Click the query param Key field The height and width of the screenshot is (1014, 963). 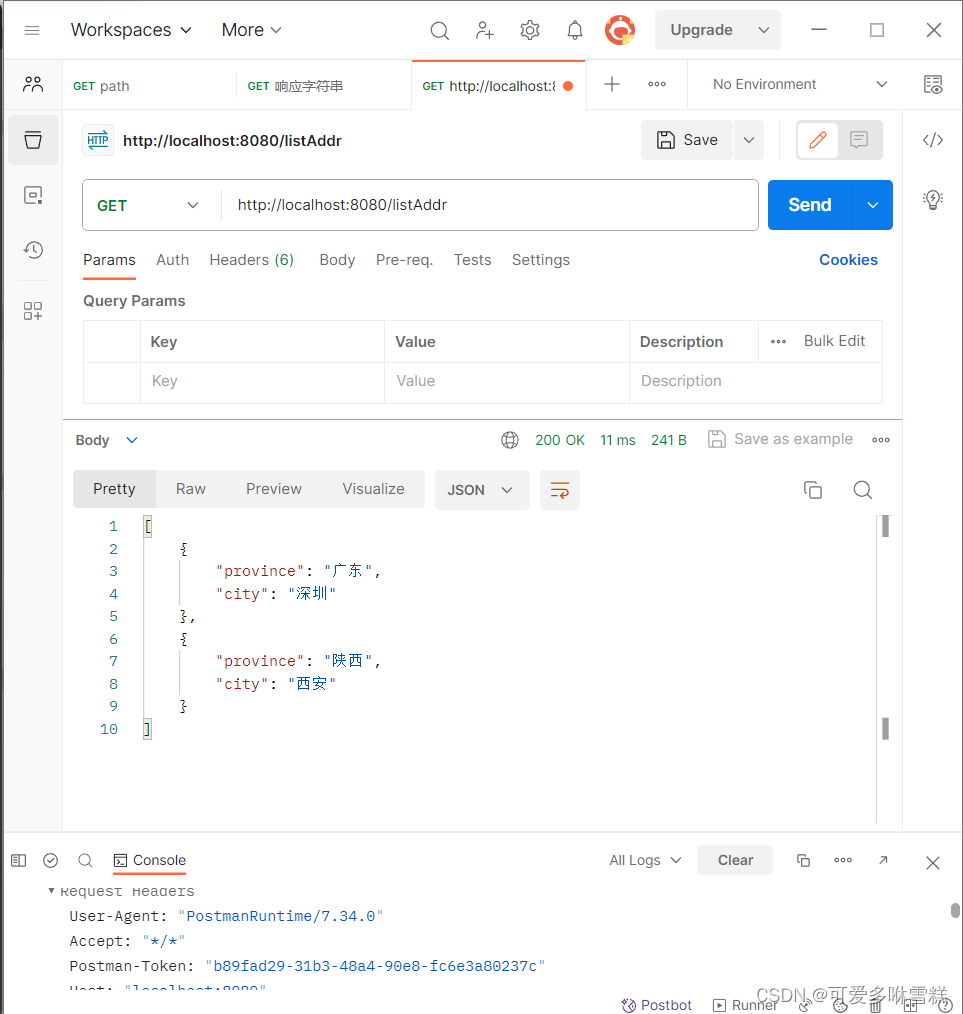[262, 382]
